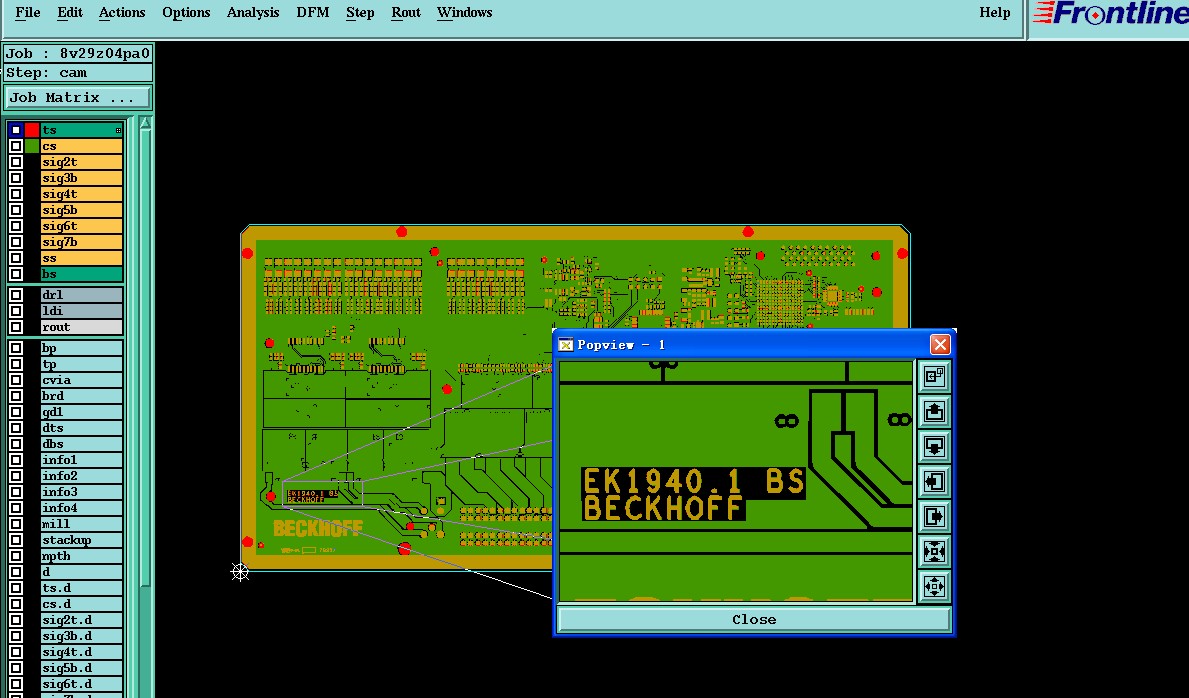Open the File menu
The height and width of the screenshot is (698, 1189).
click(28, 12)
